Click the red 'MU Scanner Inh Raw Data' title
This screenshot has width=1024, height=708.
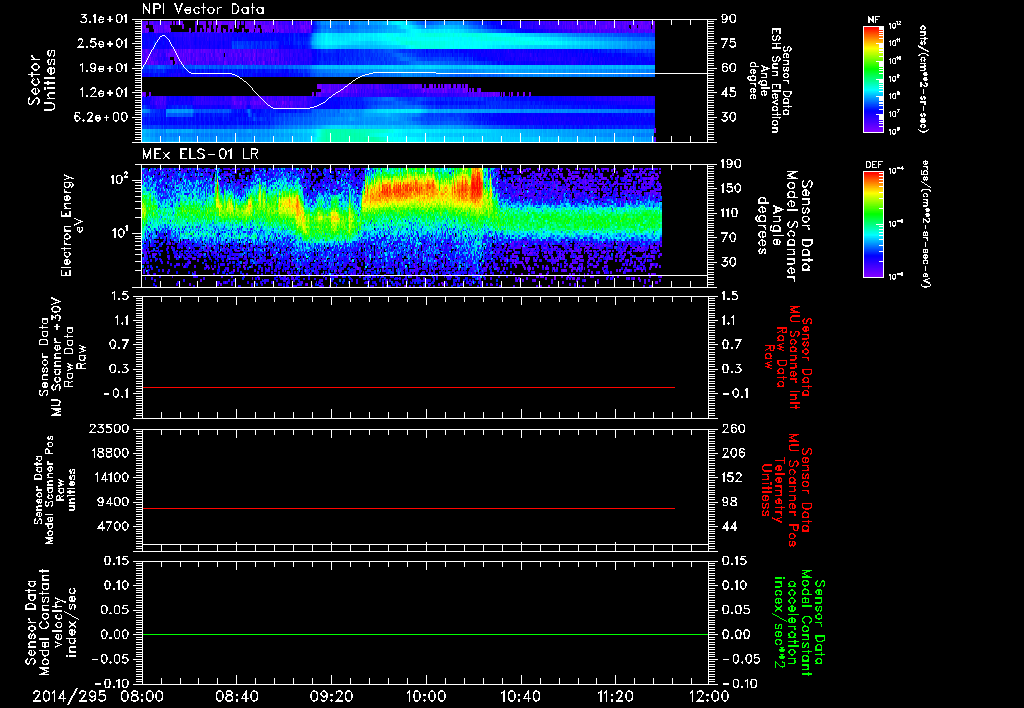pos(787,357)
